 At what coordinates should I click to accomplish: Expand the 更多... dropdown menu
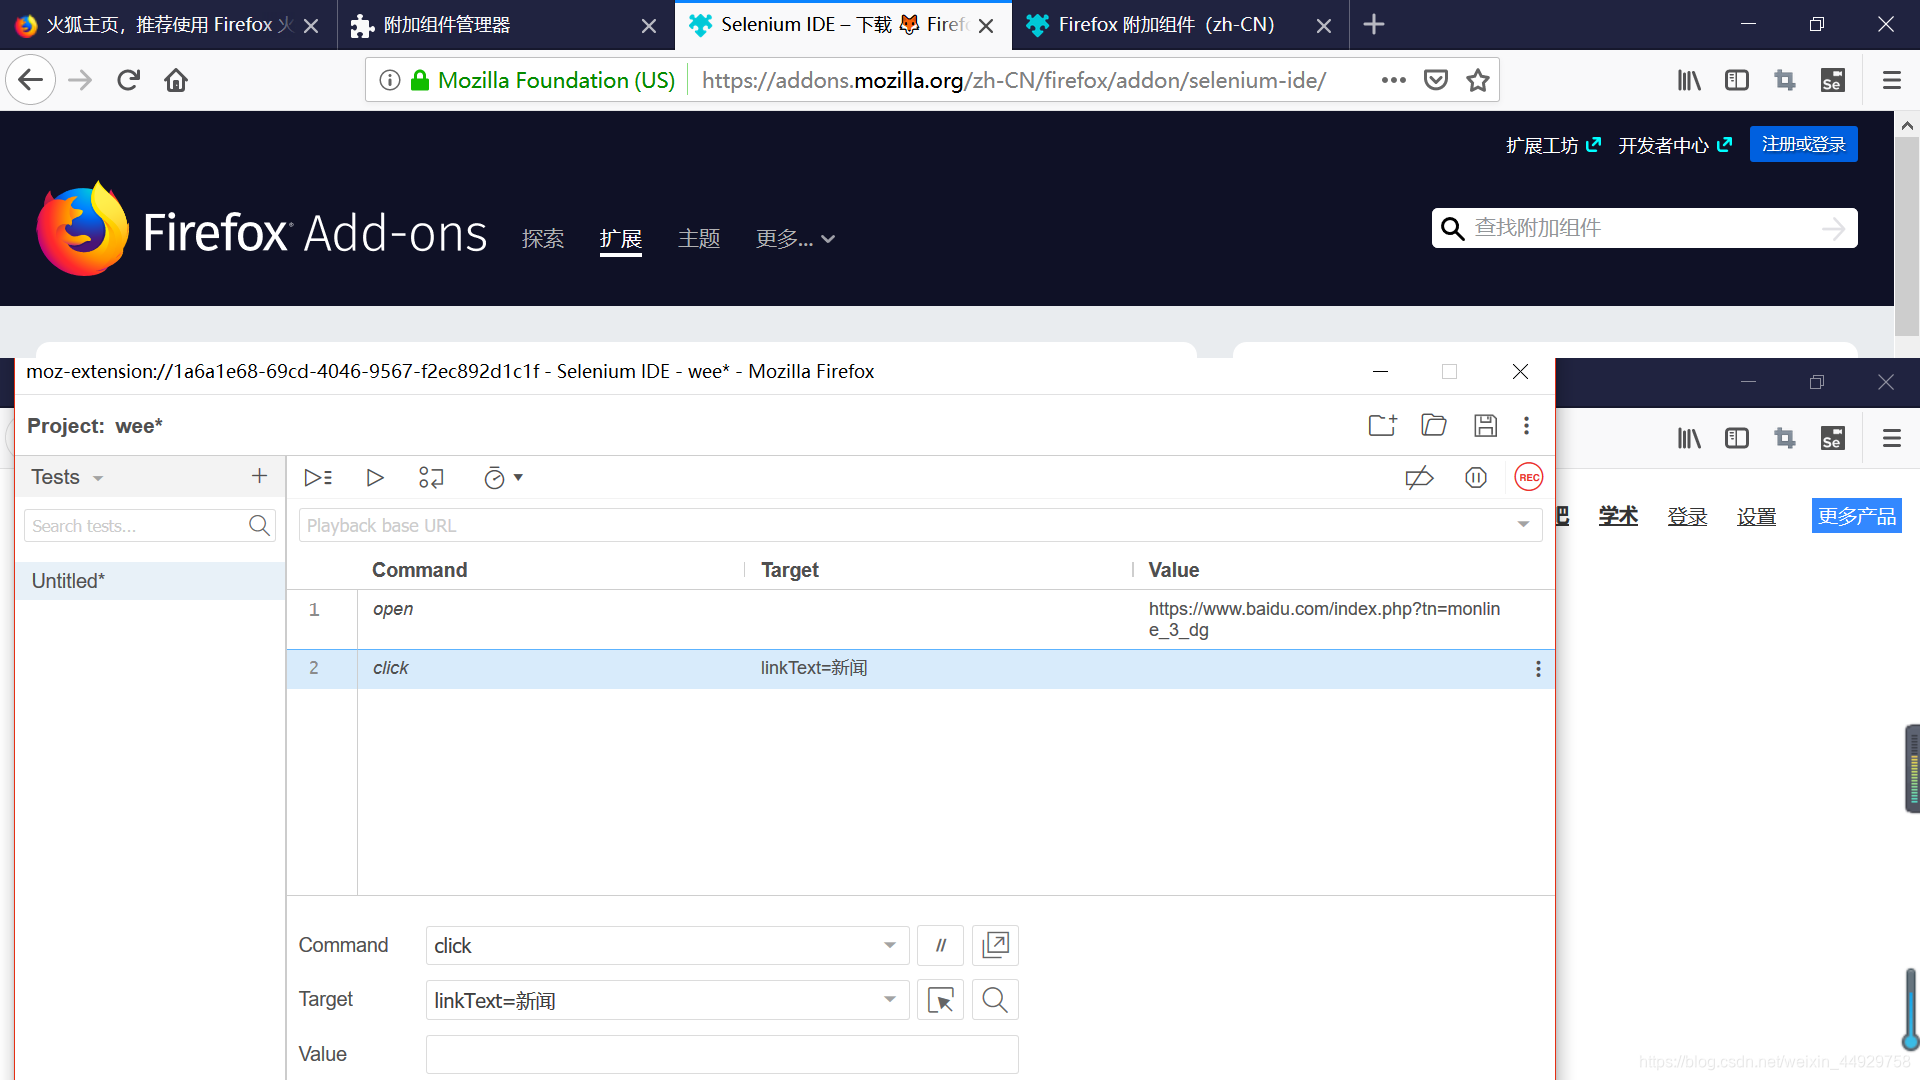[x=795, y=239]
